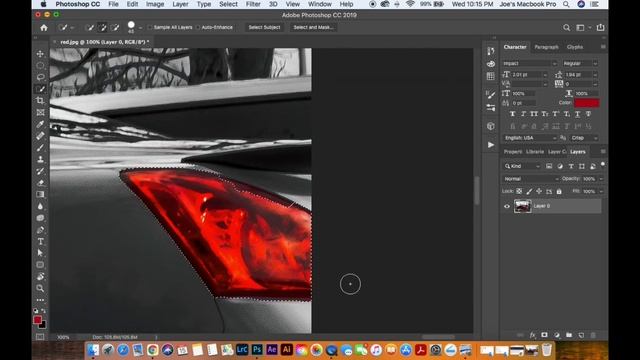
Task: Add a layer style with fx icon
Action: 533,335
